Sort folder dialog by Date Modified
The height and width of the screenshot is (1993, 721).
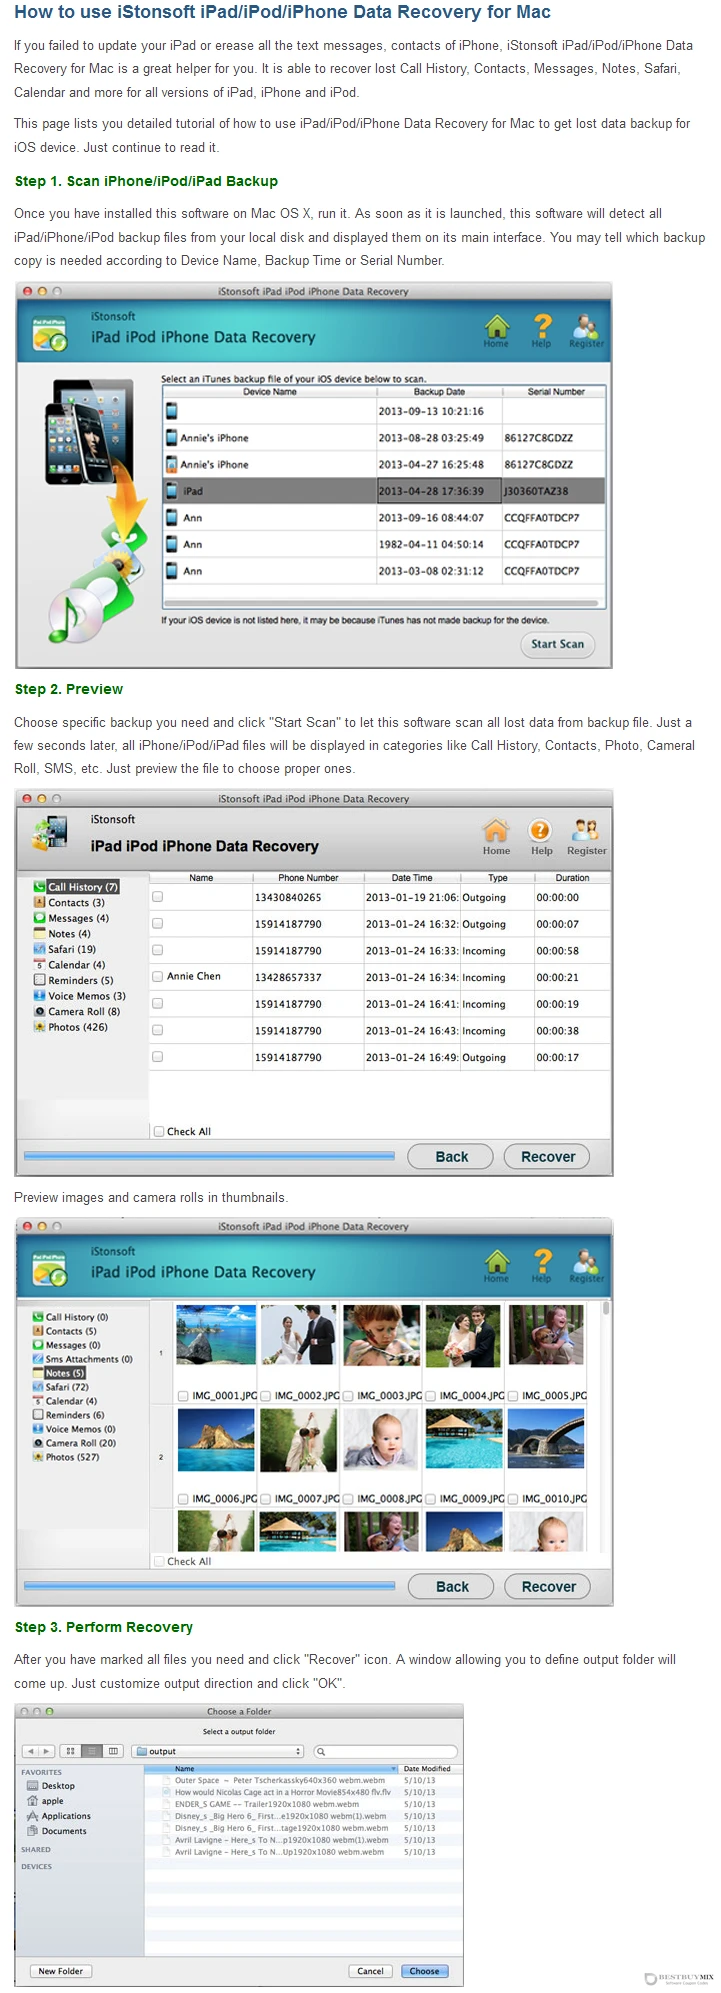click(429, 1769)
